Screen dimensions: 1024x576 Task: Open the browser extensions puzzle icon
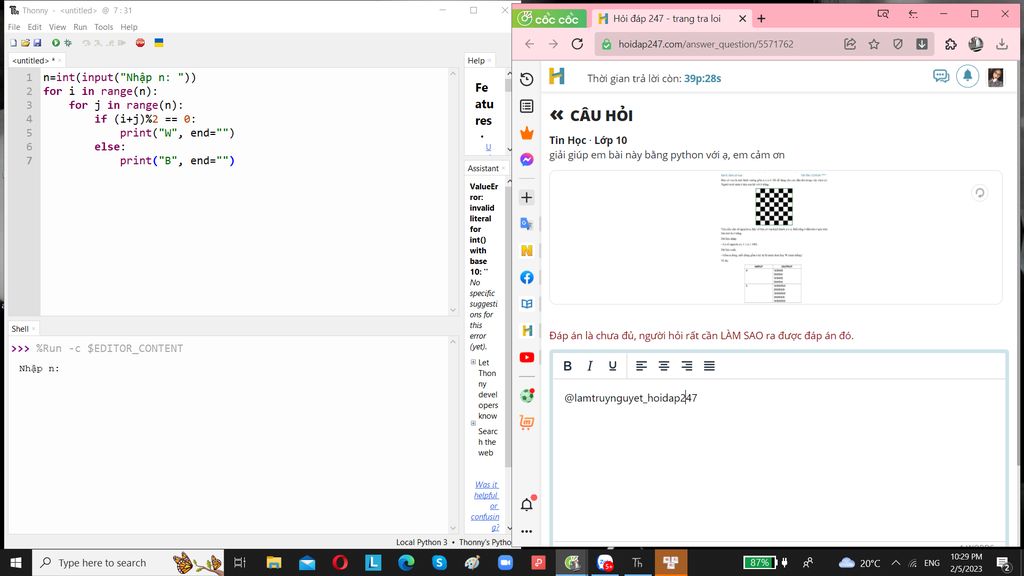click(951, 44)
